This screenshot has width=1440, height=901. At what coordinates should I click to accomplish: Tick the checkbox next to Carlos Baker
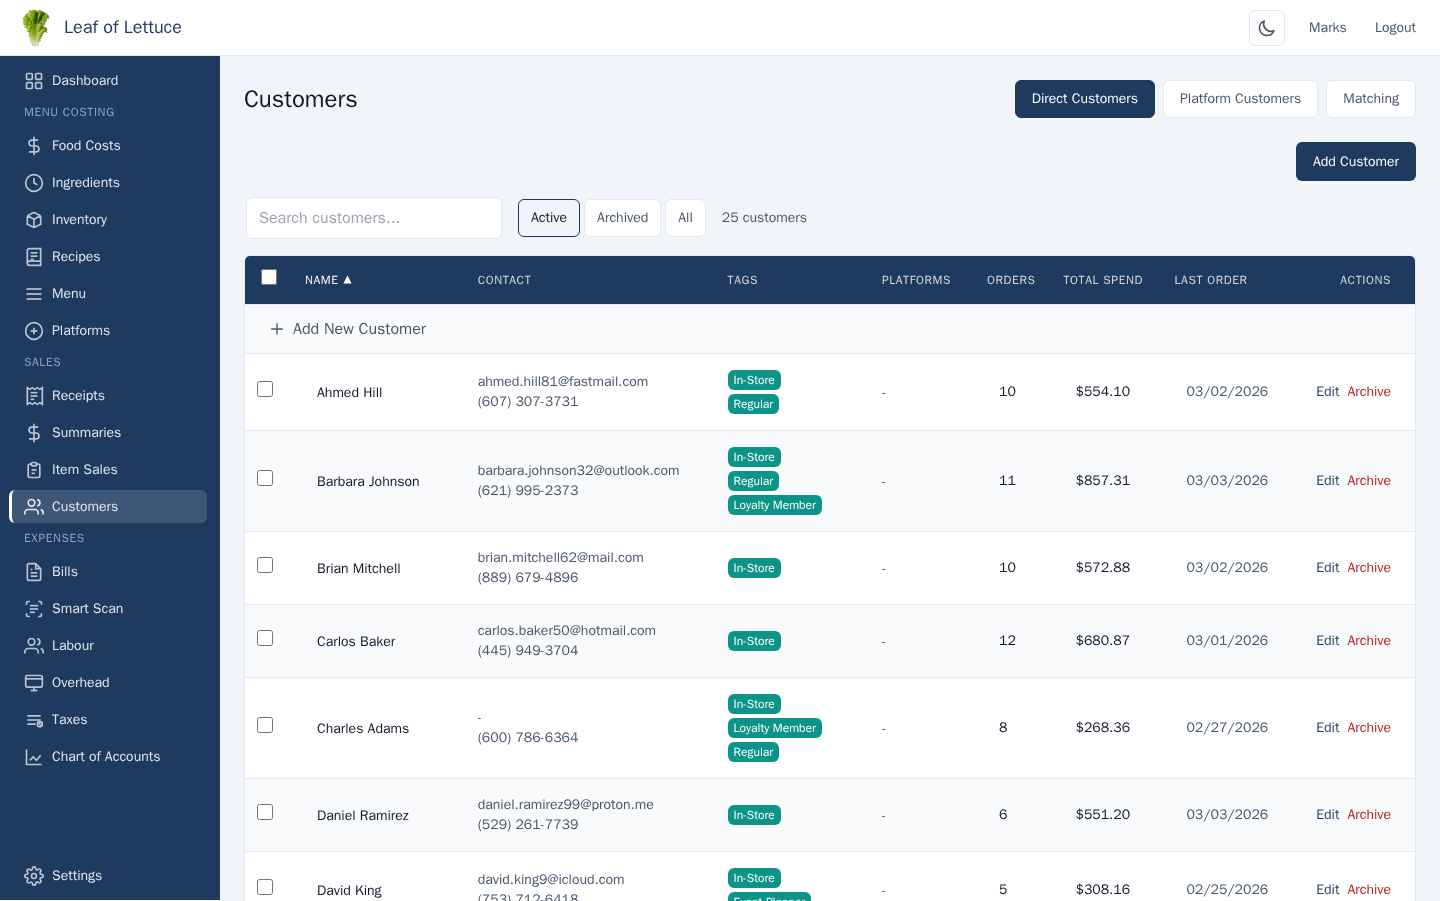[265, 638]
